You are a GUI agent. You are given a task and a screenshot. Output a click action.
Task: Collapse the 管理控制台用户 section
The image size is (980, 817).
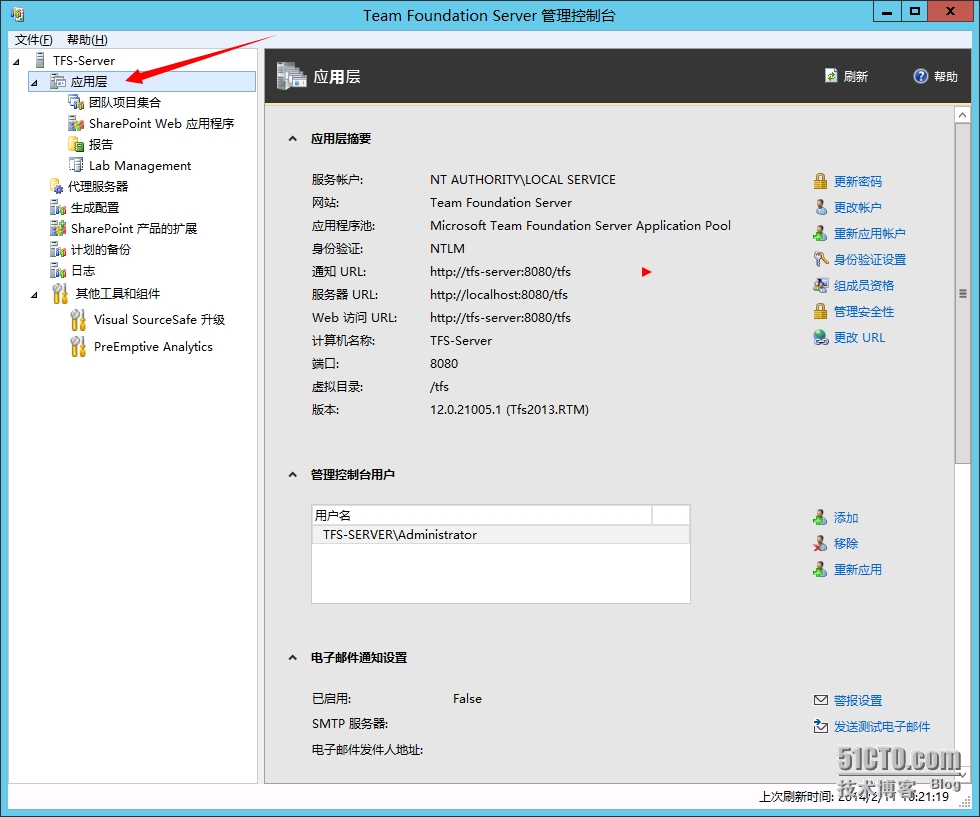pyautogui.click(x=292, y=474)
